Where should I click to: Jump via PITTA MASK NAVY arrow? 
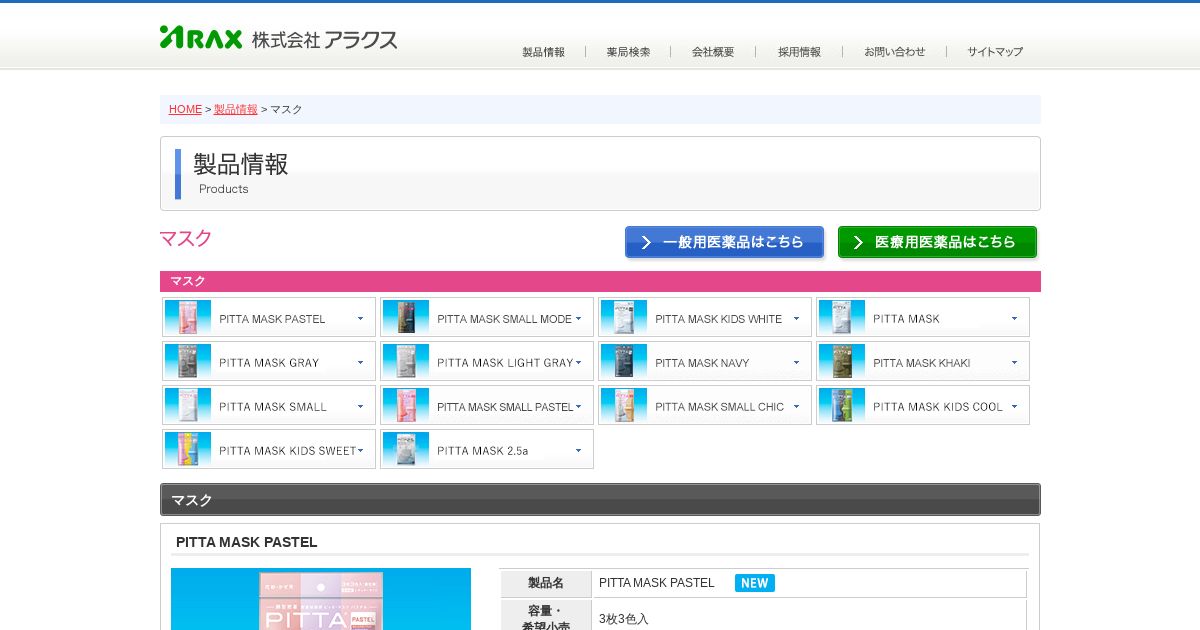tap(796, 363)
